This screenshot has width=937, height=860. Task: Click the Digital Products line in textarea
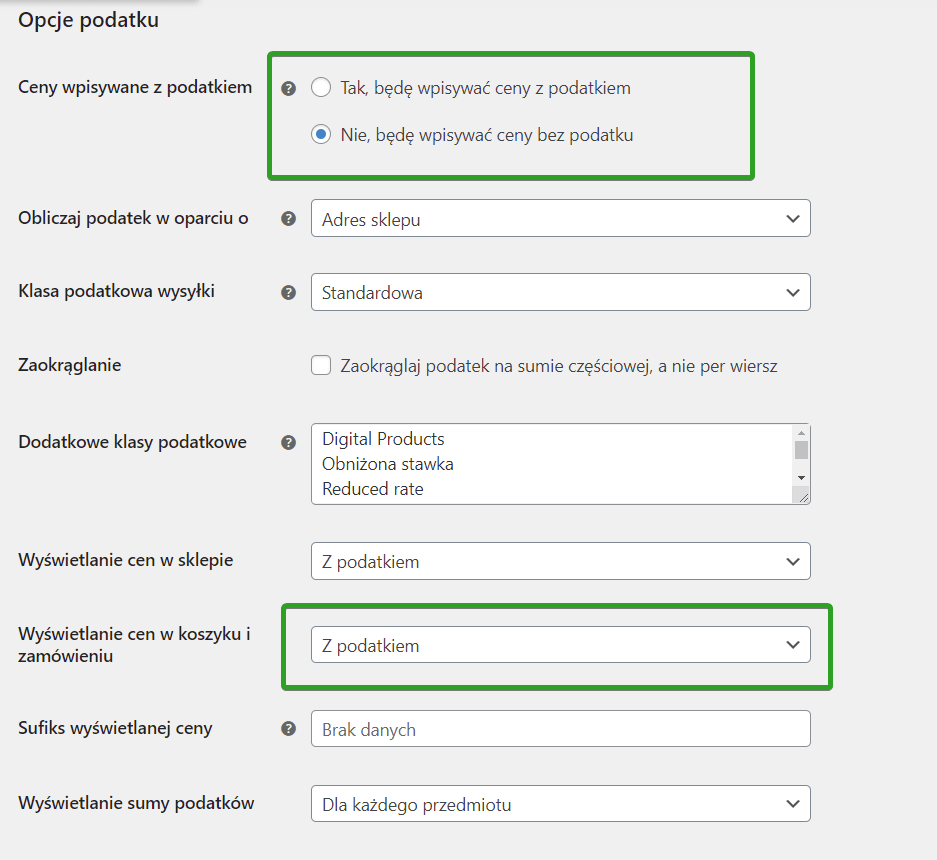coord(383,439)
